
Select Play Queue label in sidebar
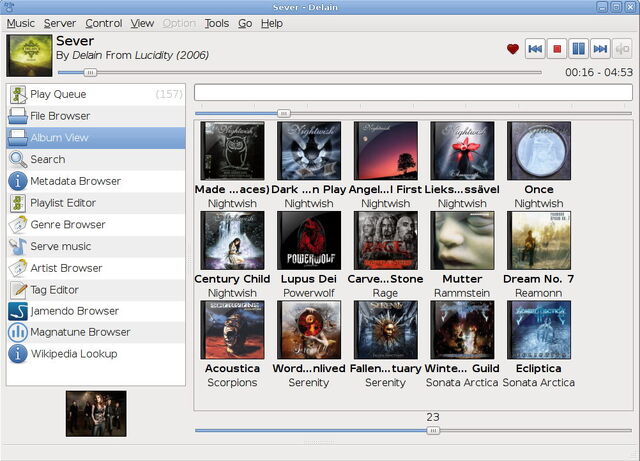click(x=58, y=94)
